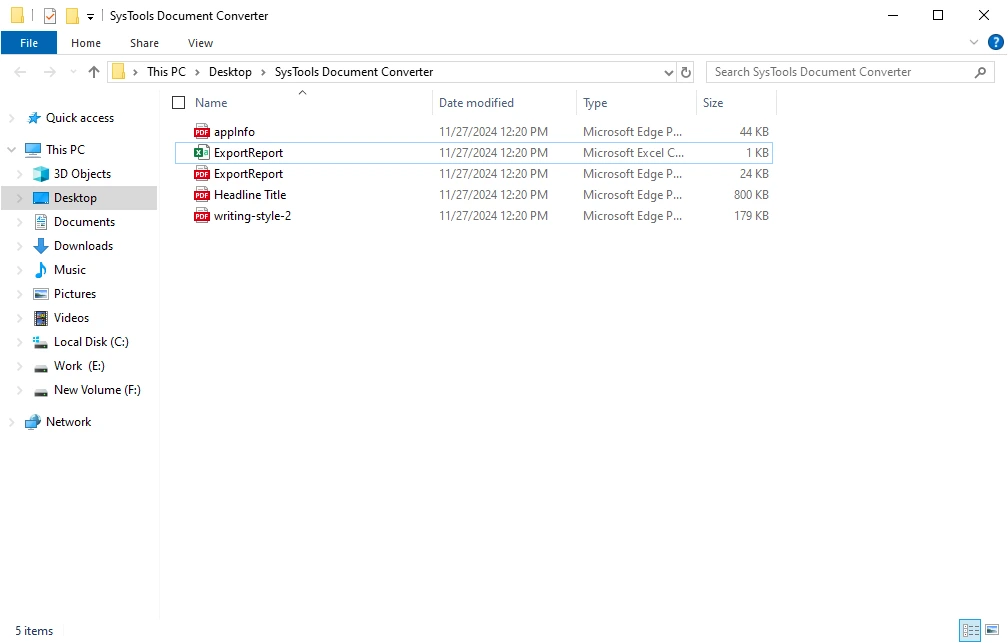The height and width of the screenshot is (643, 1008).
Task: Click the Quick access star icon
Action: 33,118
